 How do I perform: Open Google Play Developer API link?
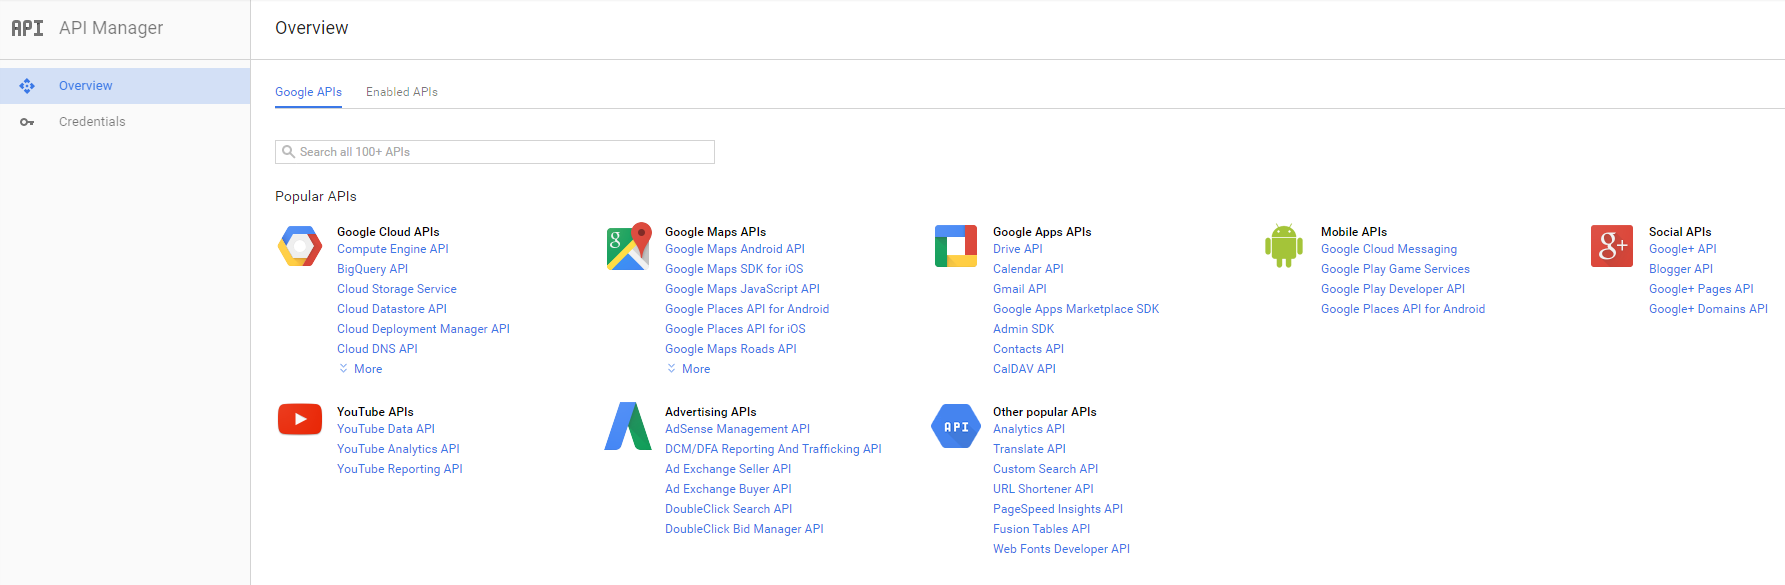pos(1393,289)
